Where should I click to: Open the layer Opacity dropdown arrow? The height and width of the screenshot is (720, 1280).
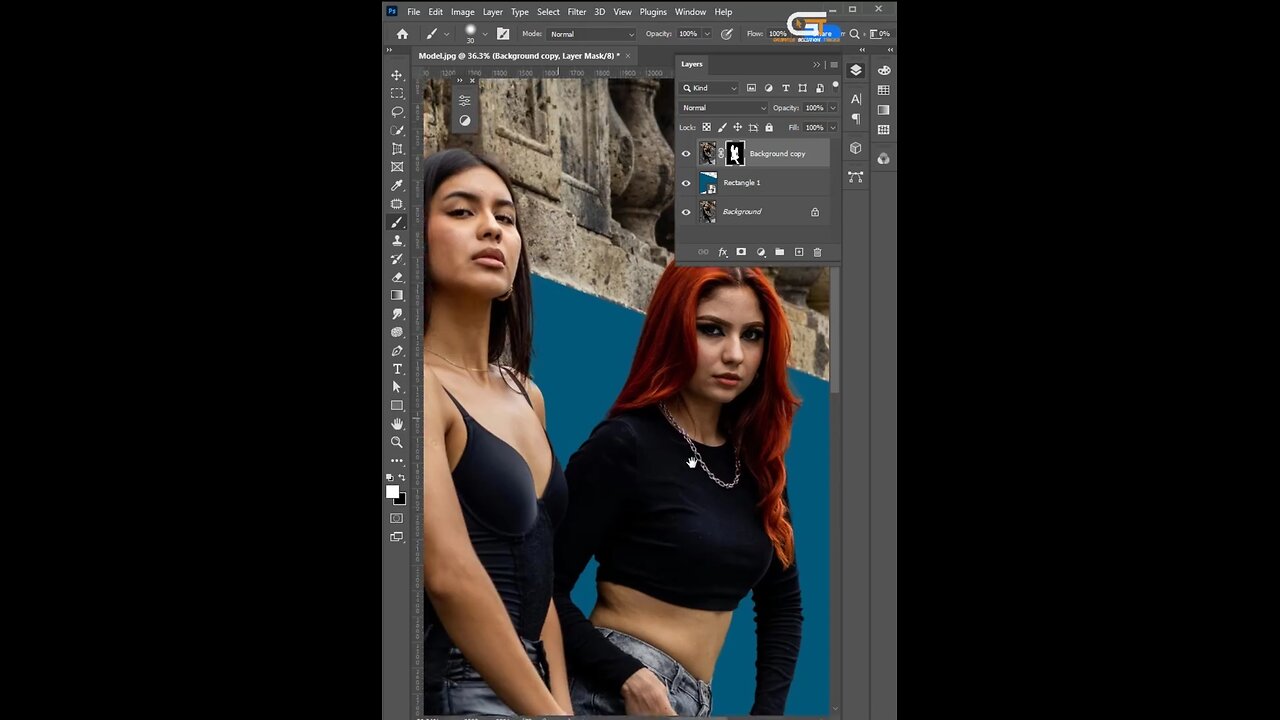(834, 108)
